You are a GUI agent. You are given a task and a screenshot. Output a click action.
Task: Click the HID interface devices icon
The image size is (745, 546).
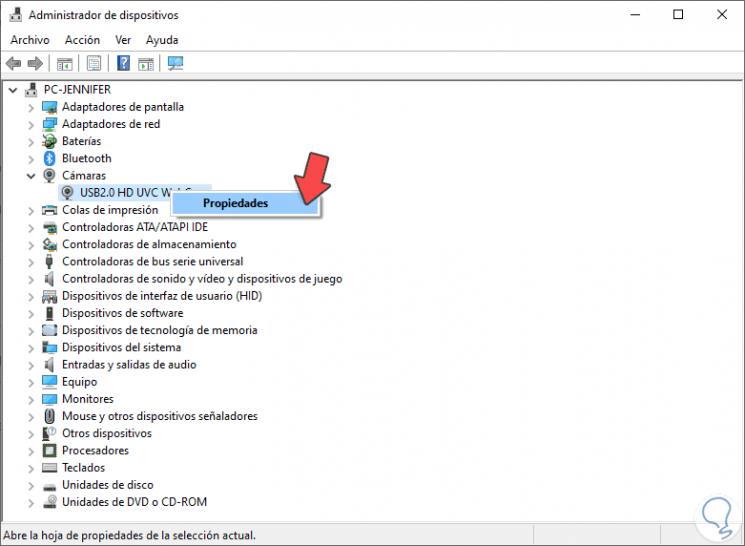[x=49, y=296]
